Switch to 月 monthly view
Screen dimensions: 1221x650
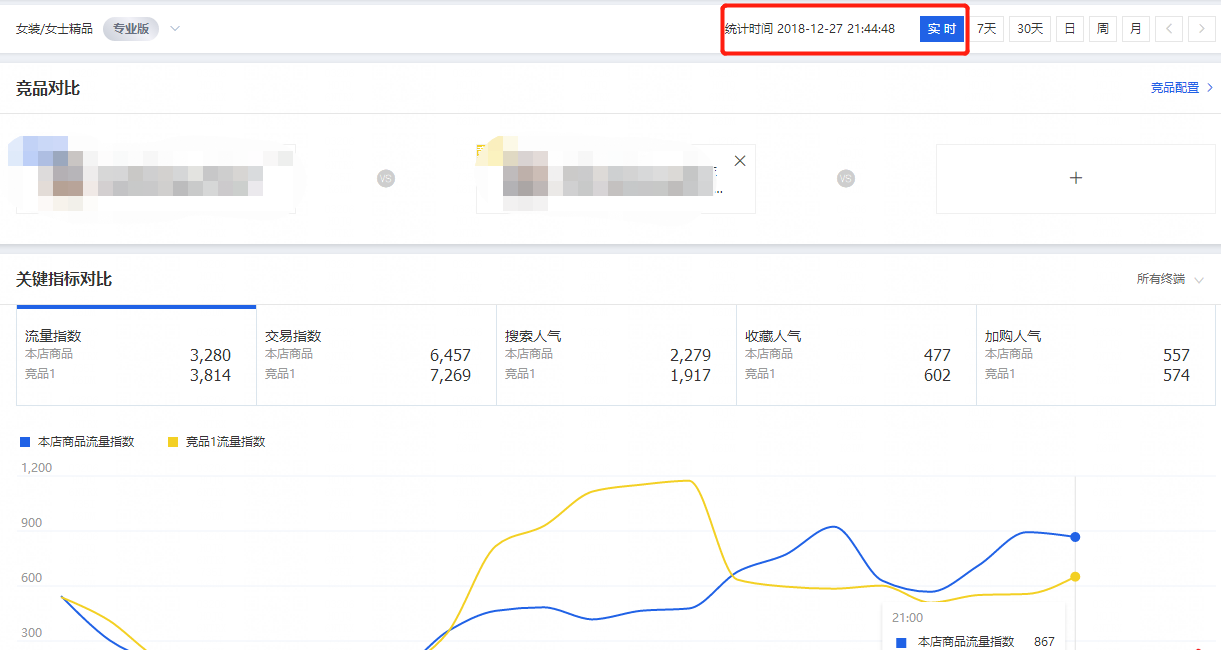pyautogui.click(x=1135, y=28)
